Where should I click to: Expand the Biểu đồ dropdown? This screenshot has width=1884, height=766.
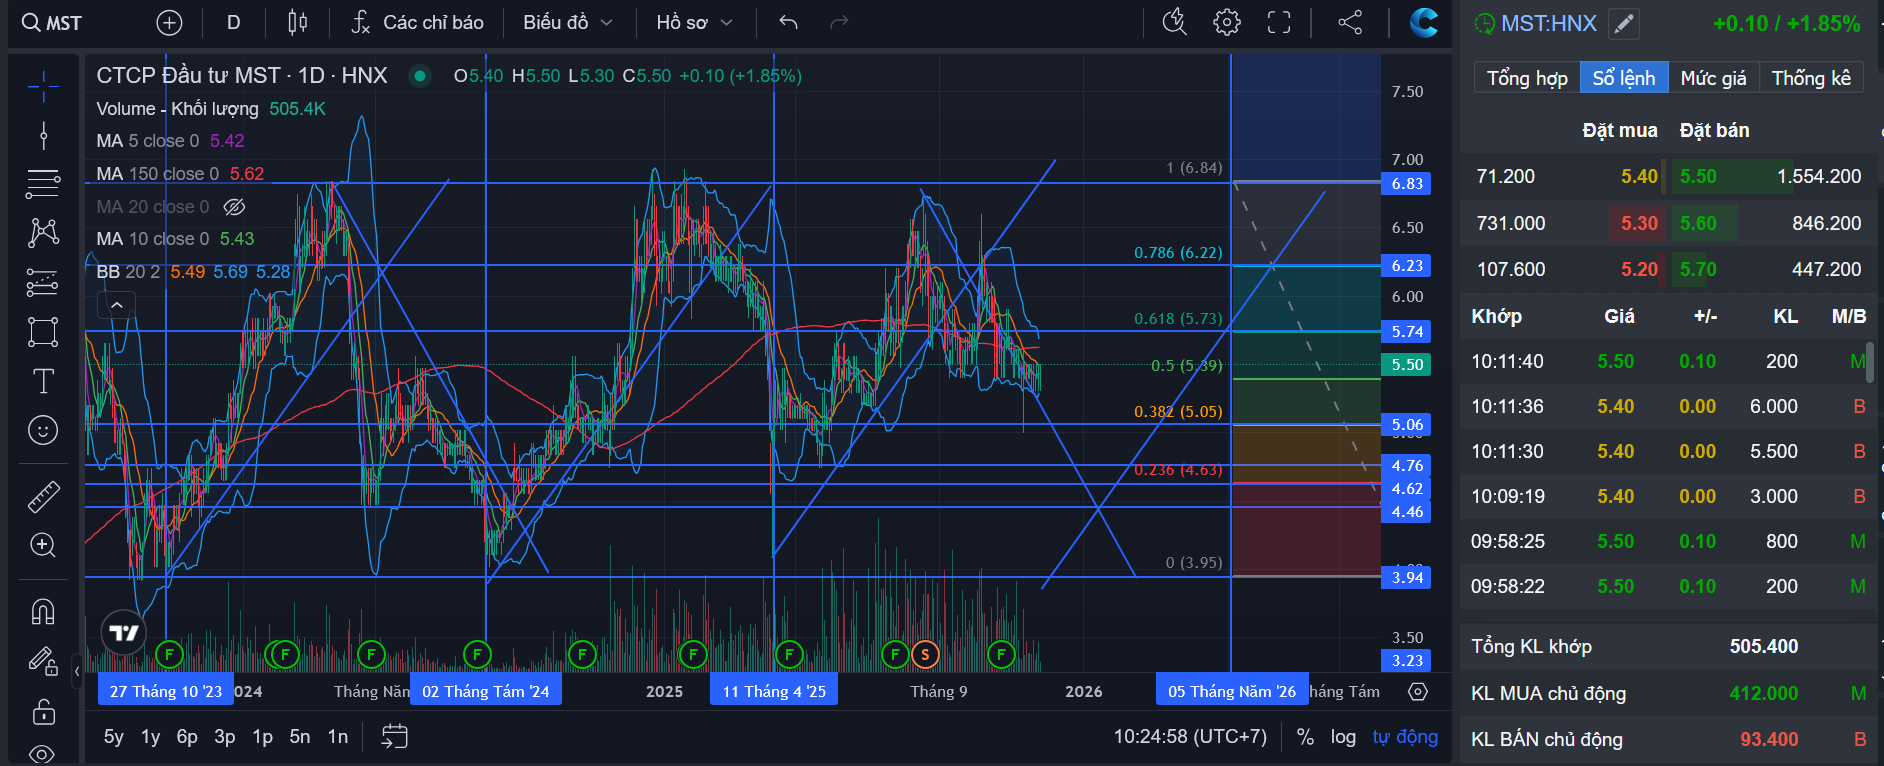tap(568, 22)
